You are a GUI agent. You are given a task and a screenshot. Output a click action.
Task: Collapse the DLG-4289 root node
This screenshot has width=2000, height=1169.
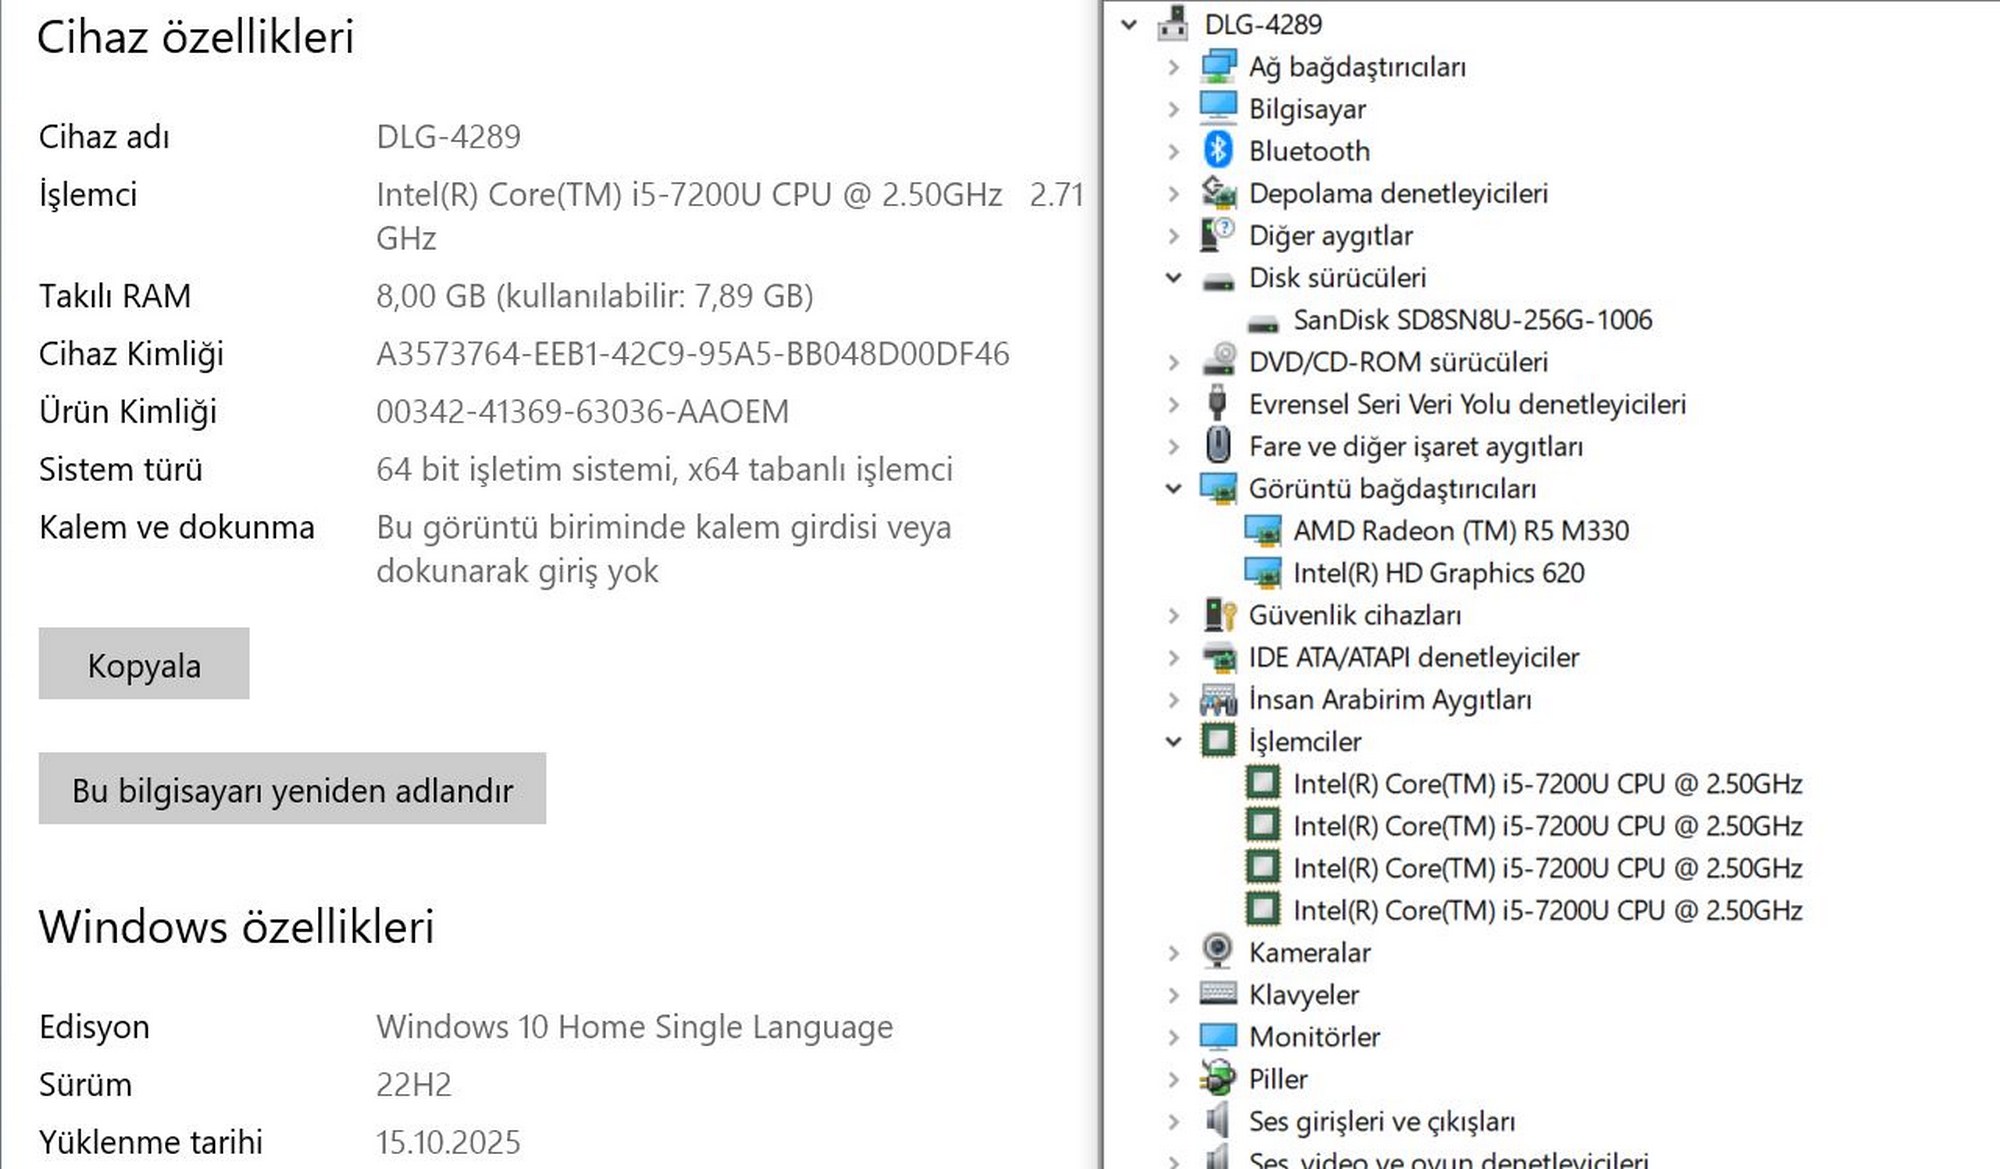[1129, 24]
